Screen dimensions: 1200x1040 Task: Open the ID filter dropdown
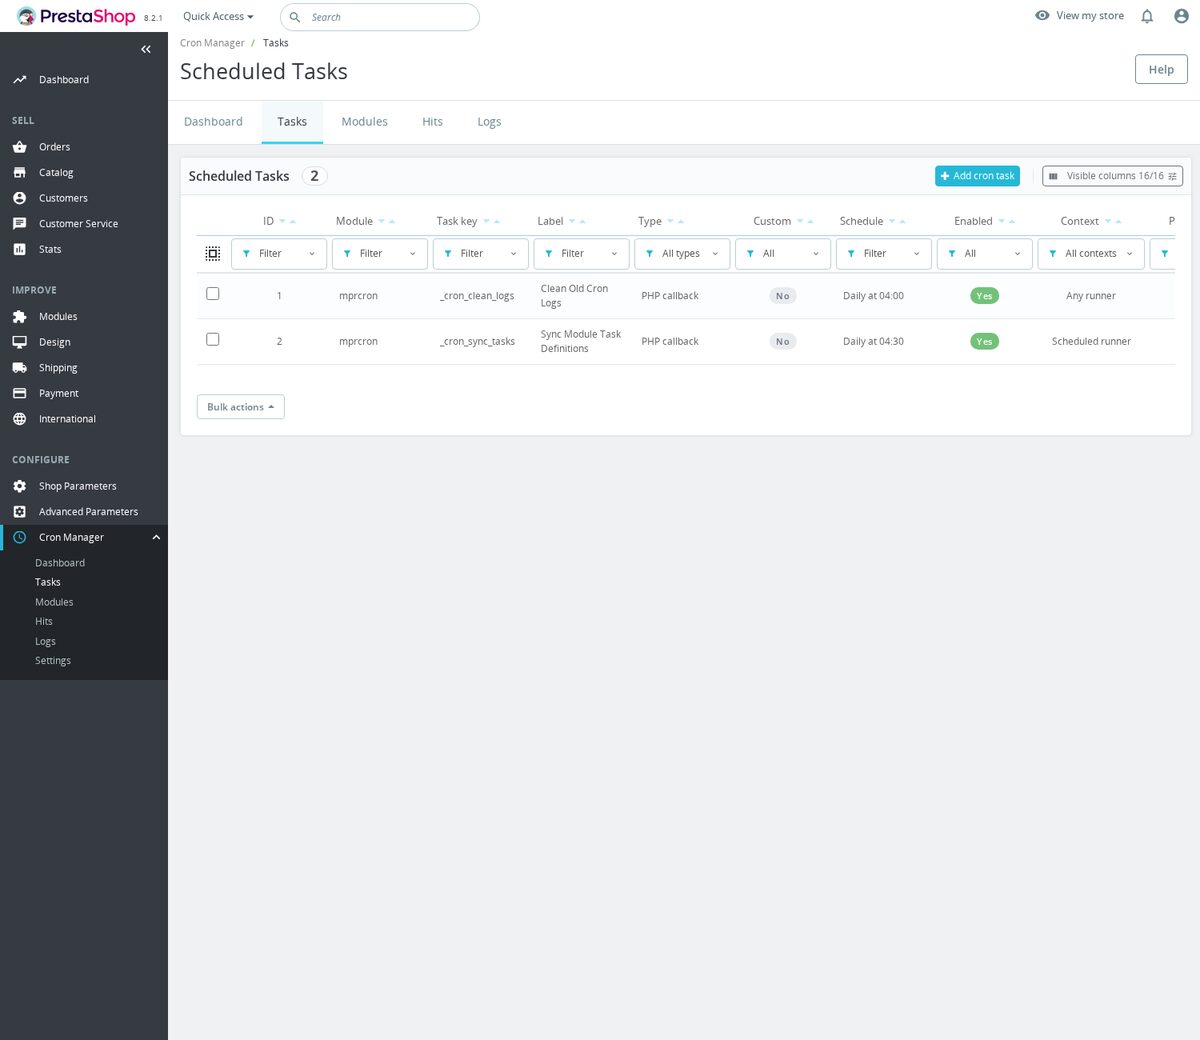coord(279,254)
